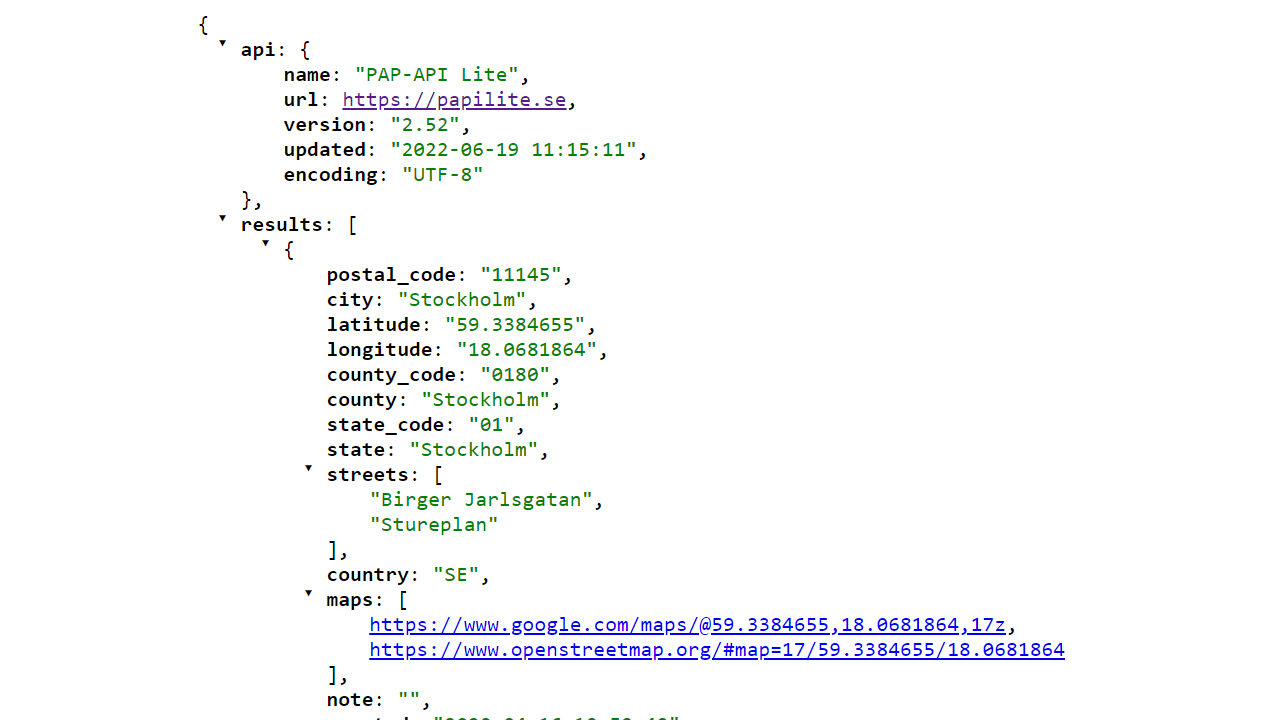Click the postal_code key label
1280x720 pixels.
point(391,275)
